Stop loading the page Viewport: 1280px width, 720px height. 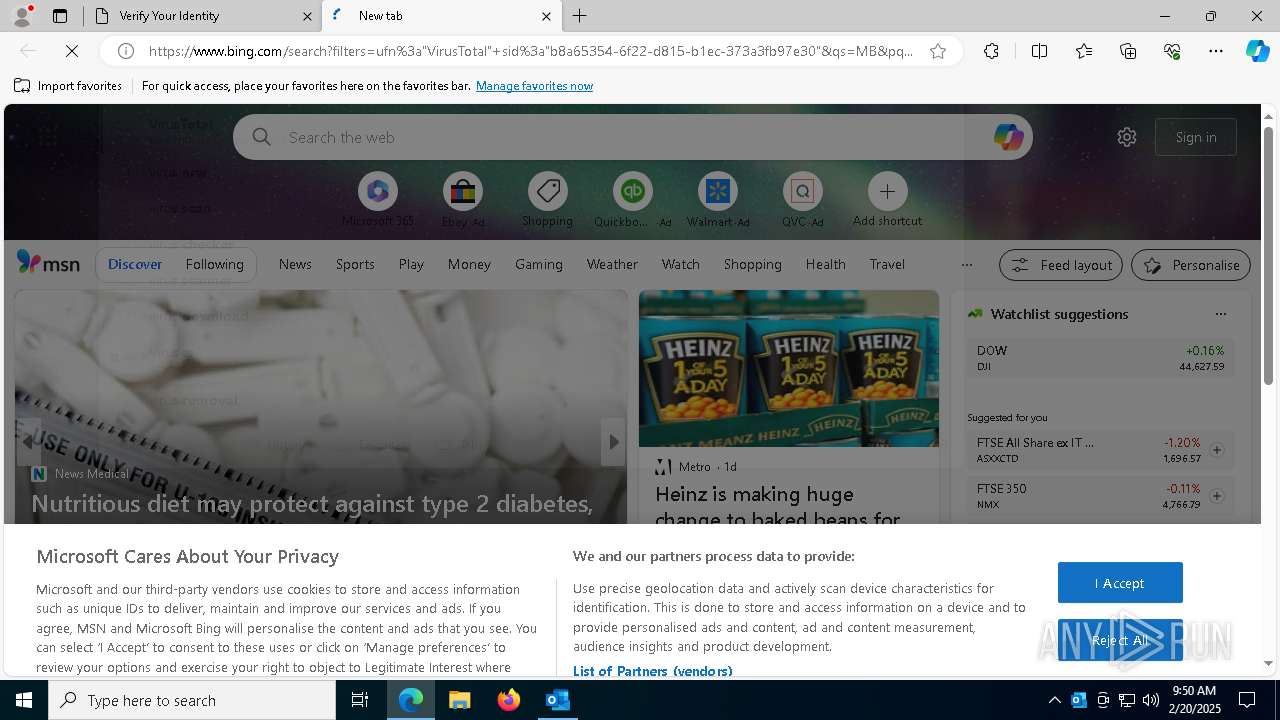coord(71,51)
